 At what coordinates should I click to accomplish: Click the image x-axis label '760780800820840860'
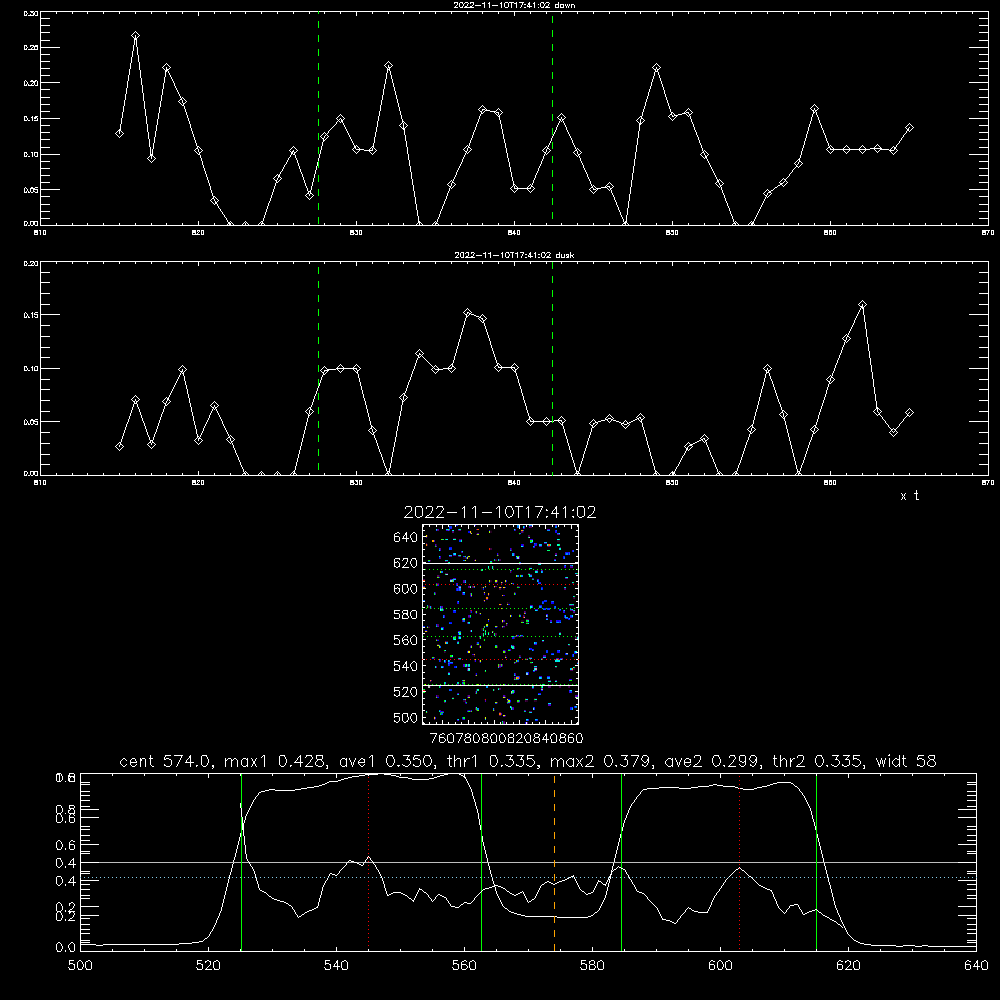click(x=506, y=739)
